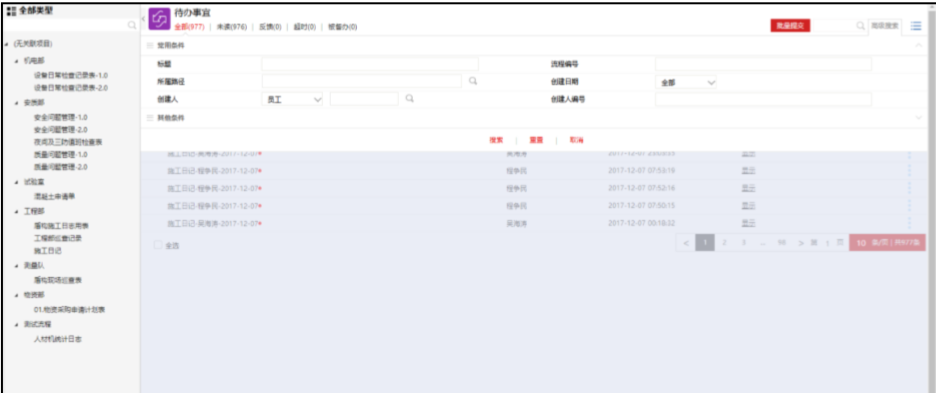Screen dimensions: 936x393
Task: Focus the 流程编号 input field
Action: tap(763, 64)
